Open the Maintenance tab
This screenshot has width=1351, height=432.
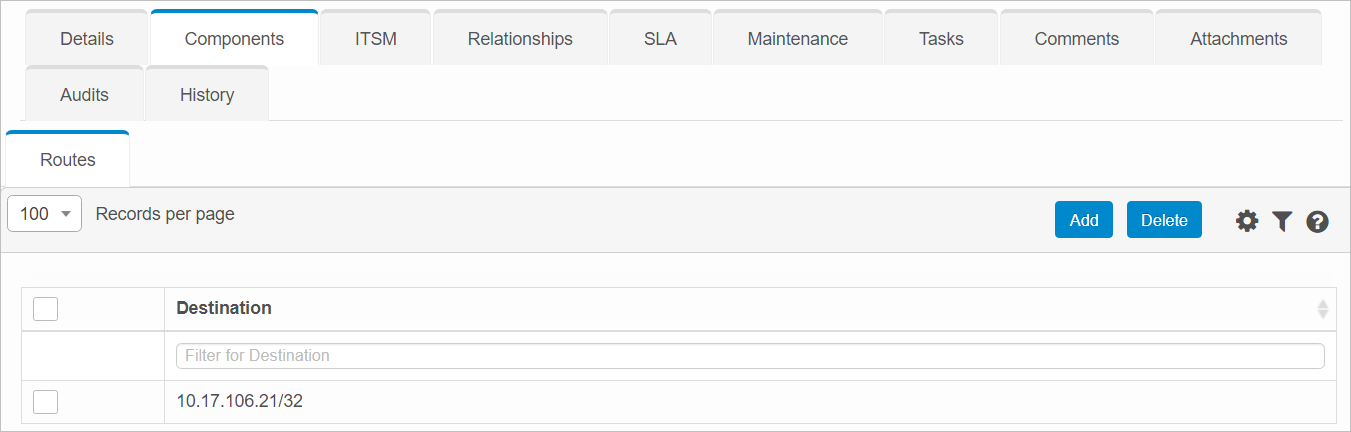pos(797,39)
